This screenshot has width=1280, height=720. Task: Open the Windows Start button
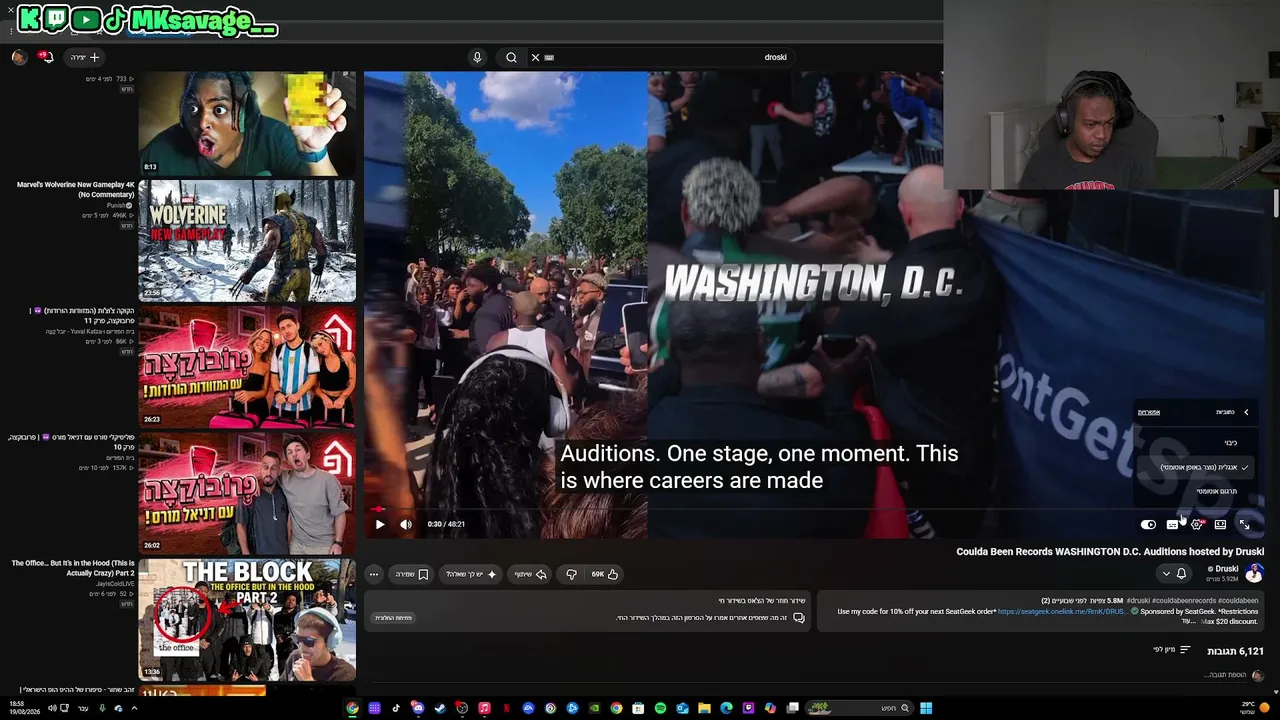[926, 708]
